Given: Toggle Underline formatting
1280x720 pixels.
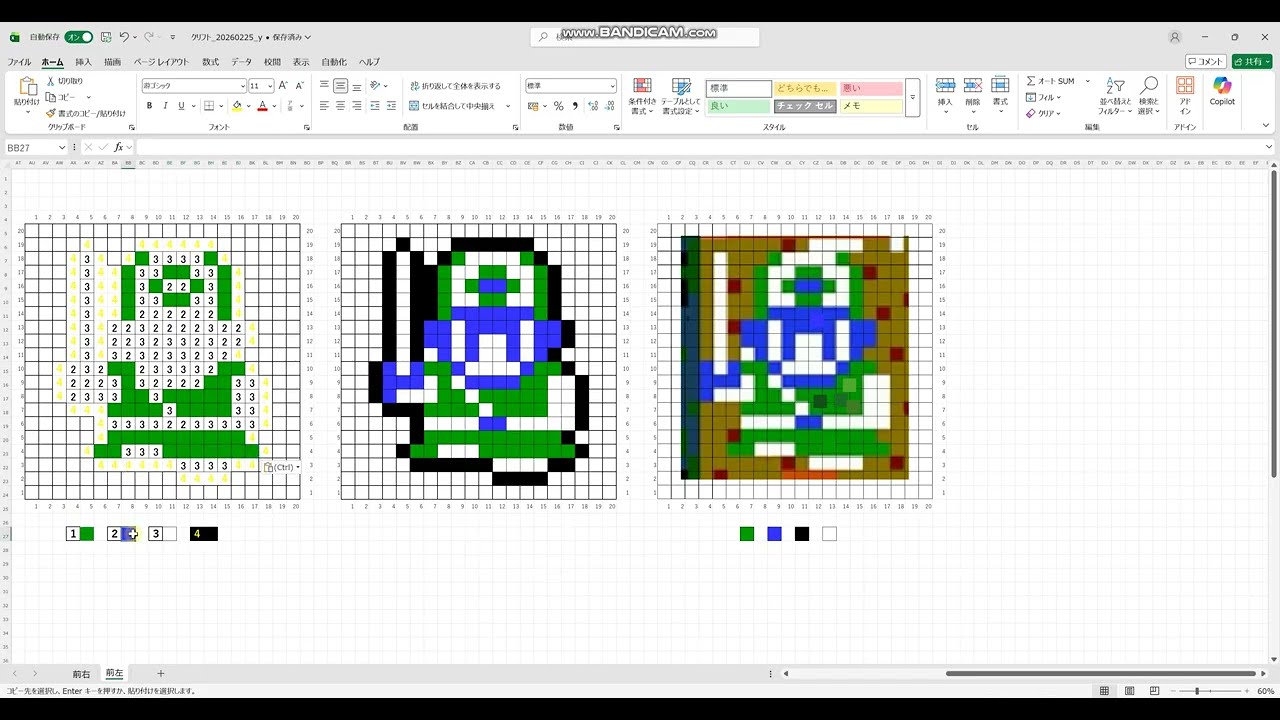Looking at the screenshot, I should coord(181,106).
